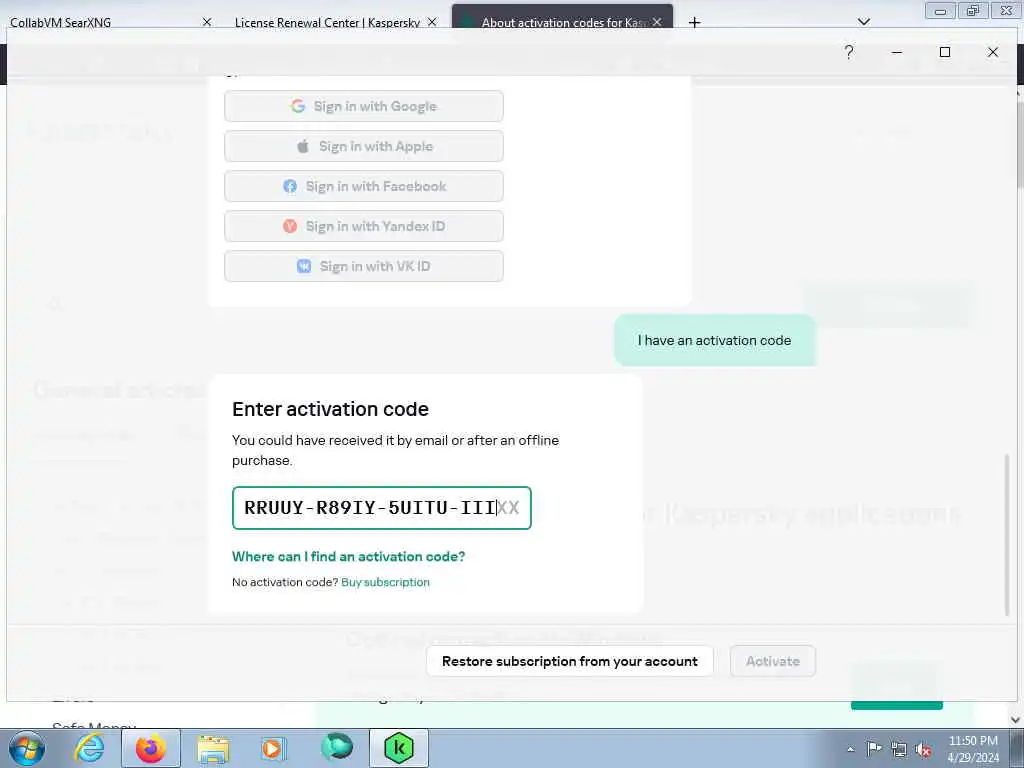Image resolution: width=1024 pixels, height=768 pixels.
Task: Click the Yandex logo in sign-in button
Action: [x=290, y=226]
